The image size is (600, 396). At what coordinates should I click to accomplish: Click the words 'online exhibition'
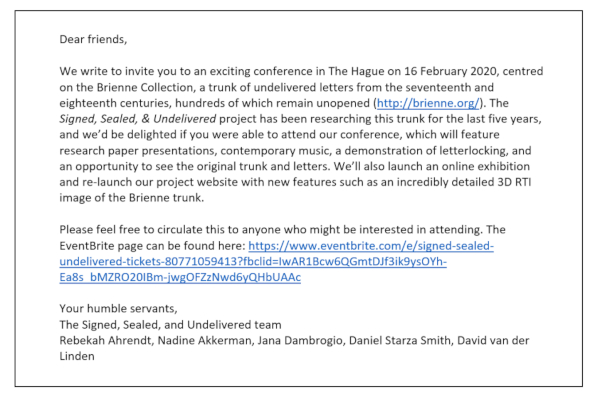click(486, 166)
